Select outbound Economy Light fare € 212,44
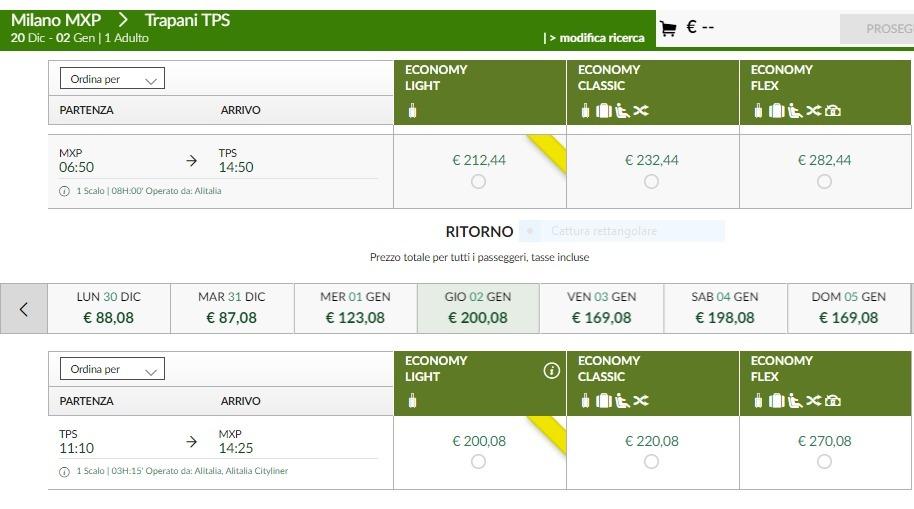 [x=478, y=181]
